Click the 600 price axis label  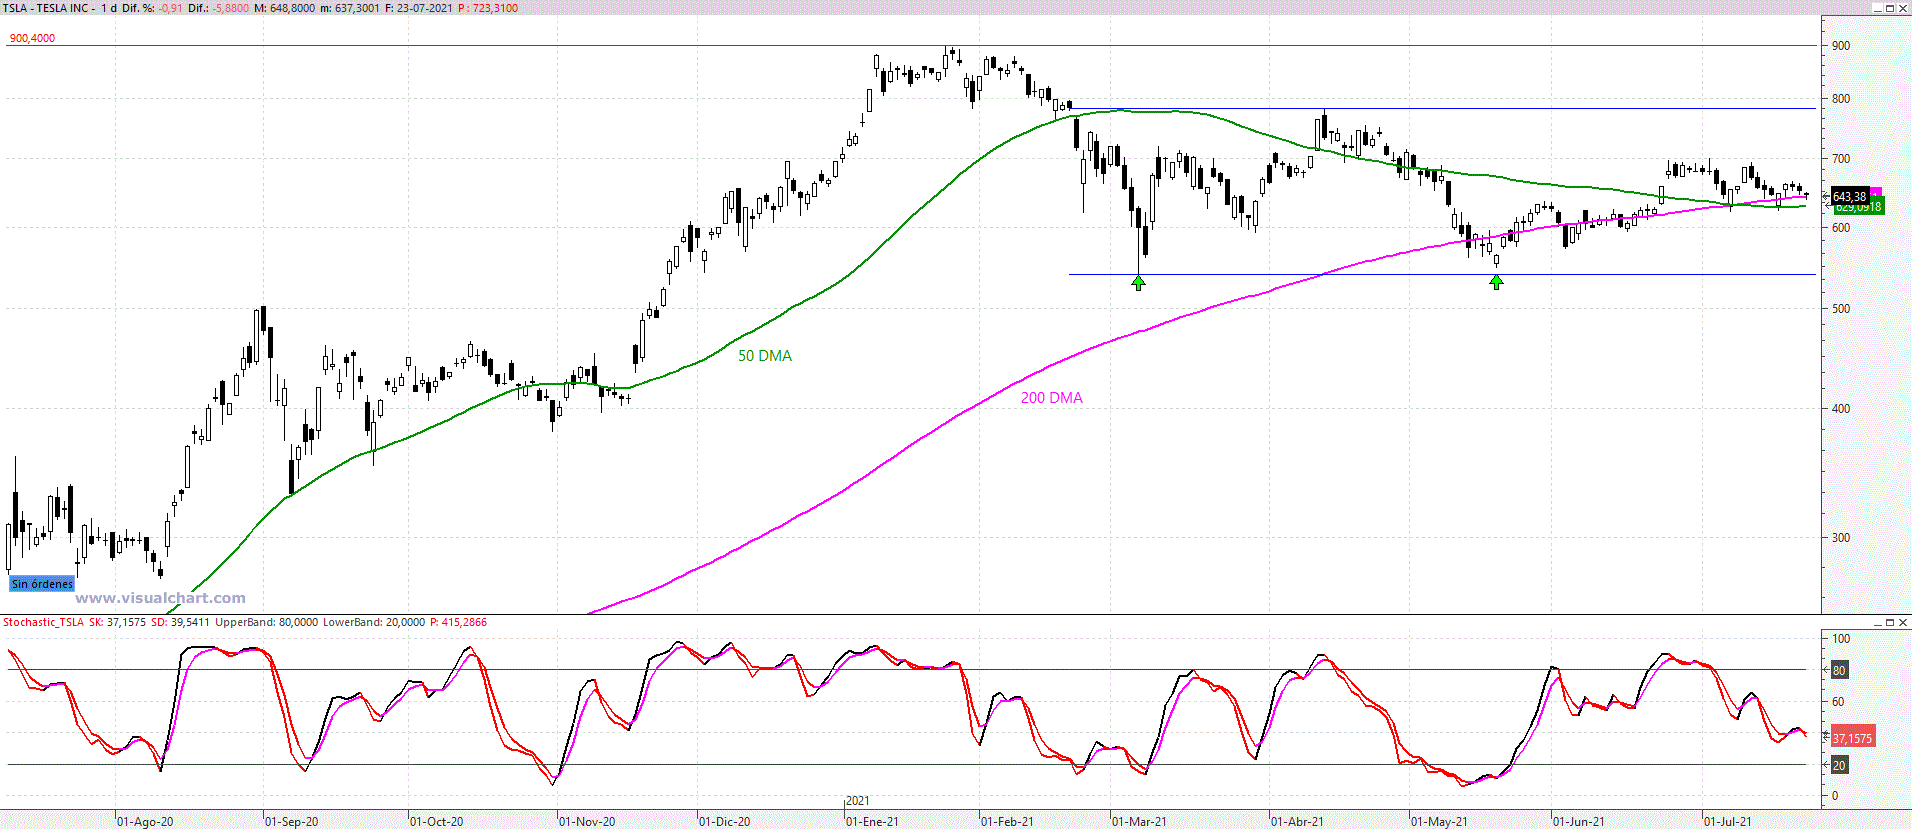coord(1841,228)
